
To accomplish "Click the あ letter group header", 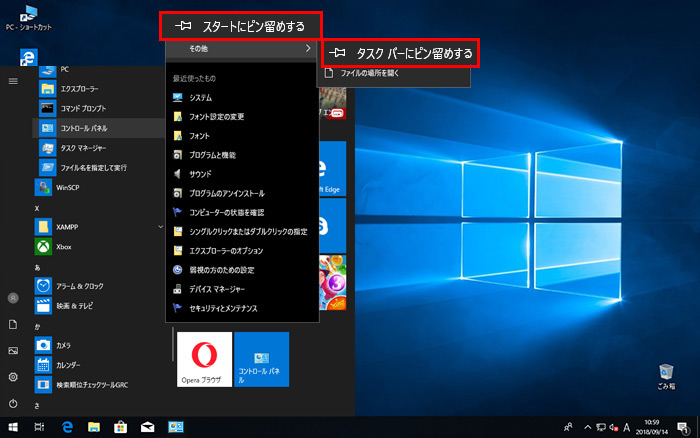I will click(37, 267).
